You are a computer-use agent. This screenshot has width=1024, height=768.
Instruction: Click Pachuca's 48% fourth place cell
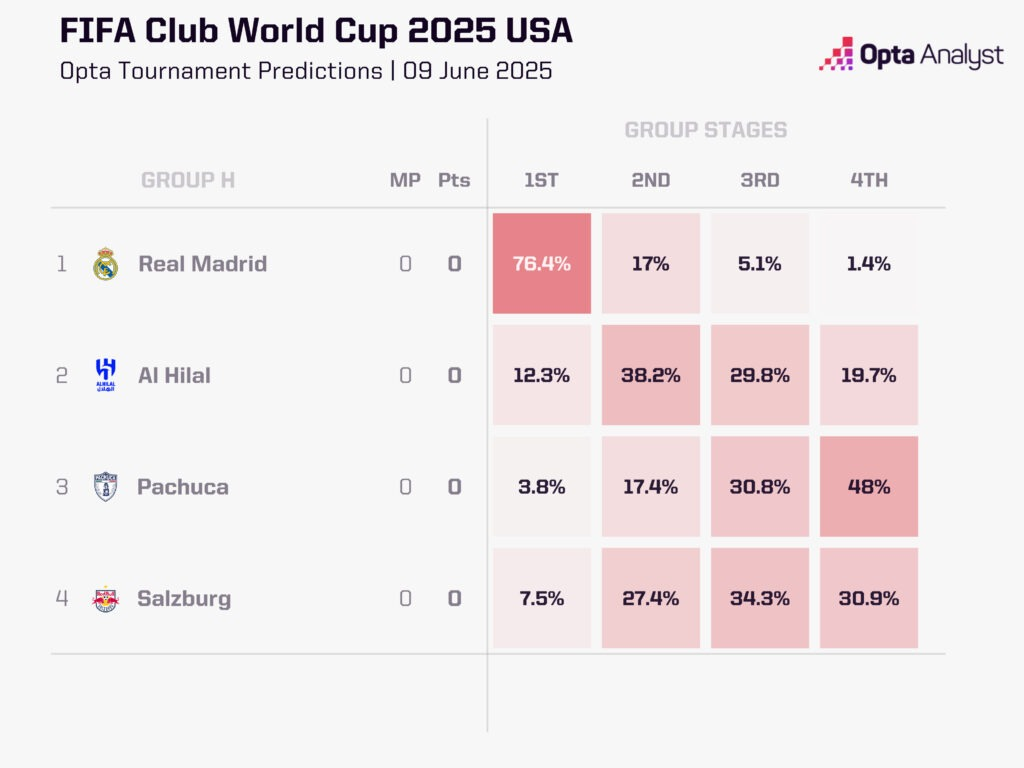869,487
